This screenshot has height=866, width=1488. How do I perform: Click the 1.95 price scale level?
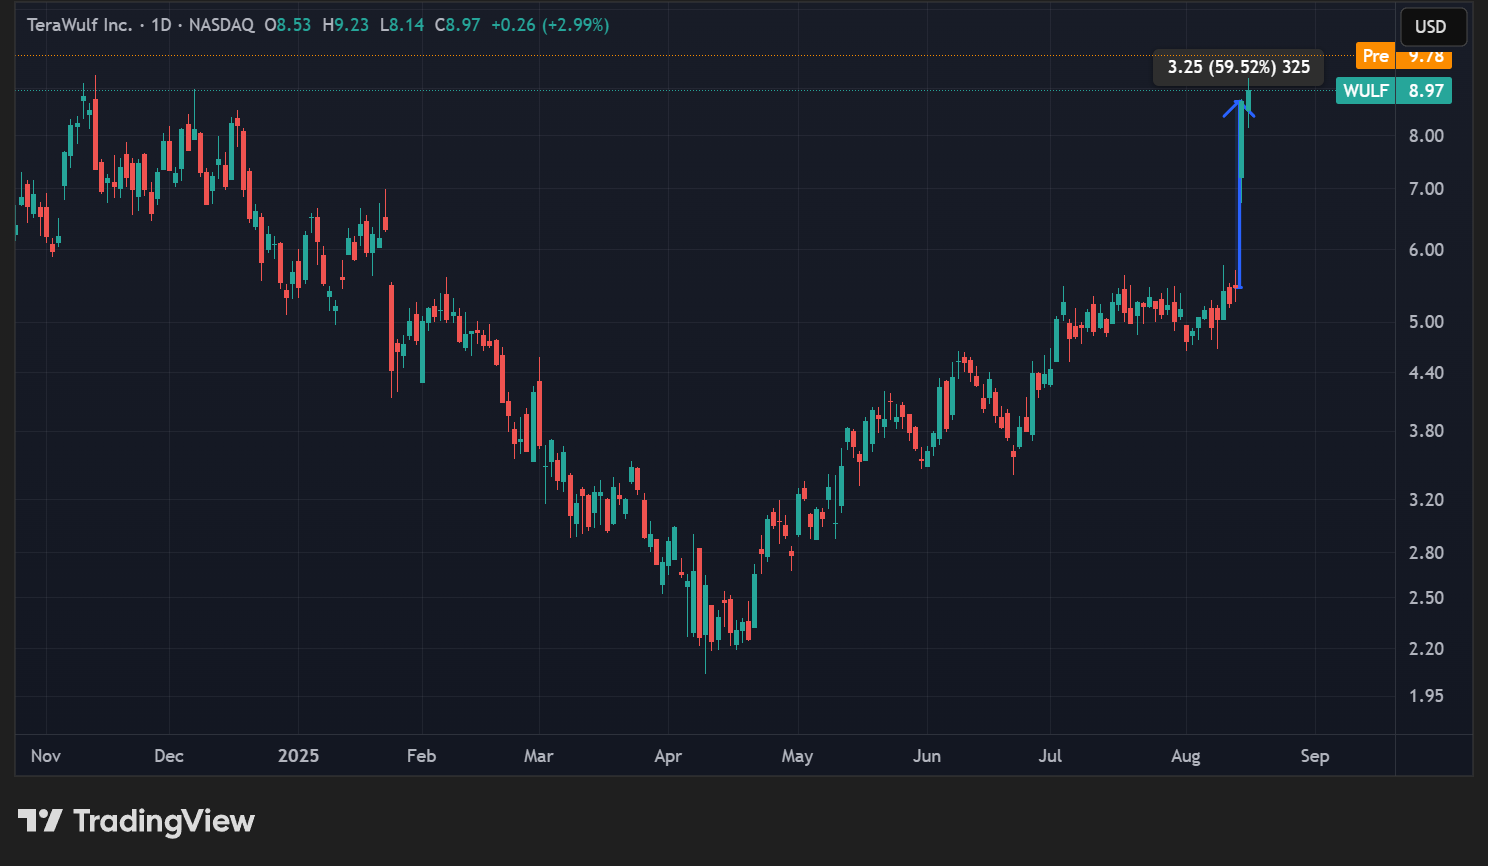click(1426, 696)
